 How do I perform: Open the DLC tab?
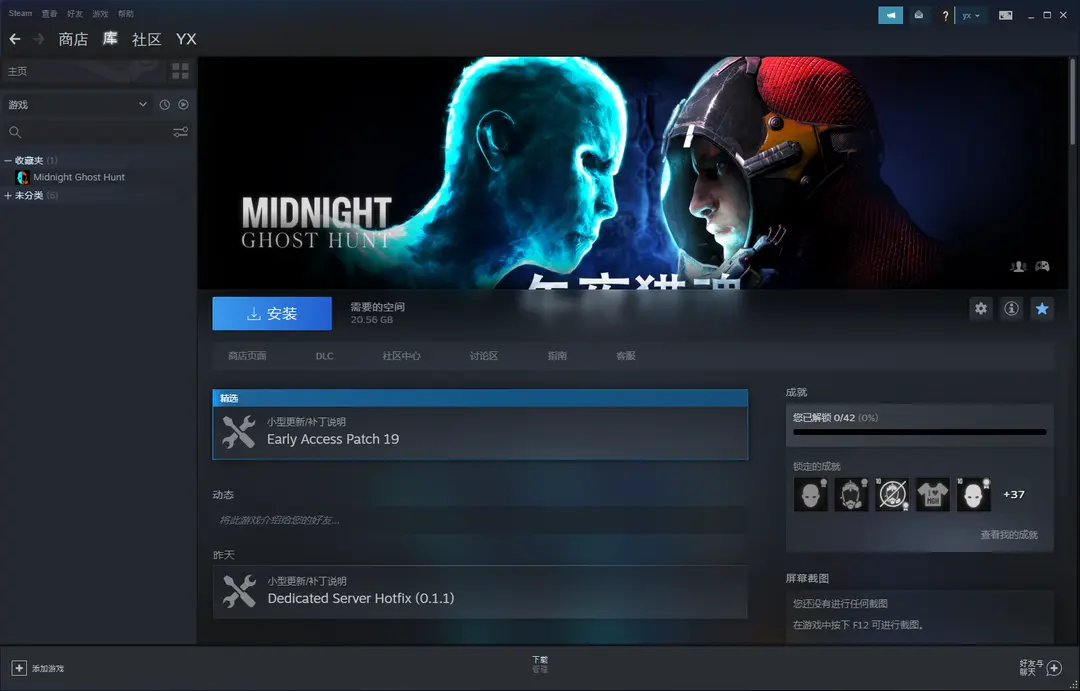(324, 356)
